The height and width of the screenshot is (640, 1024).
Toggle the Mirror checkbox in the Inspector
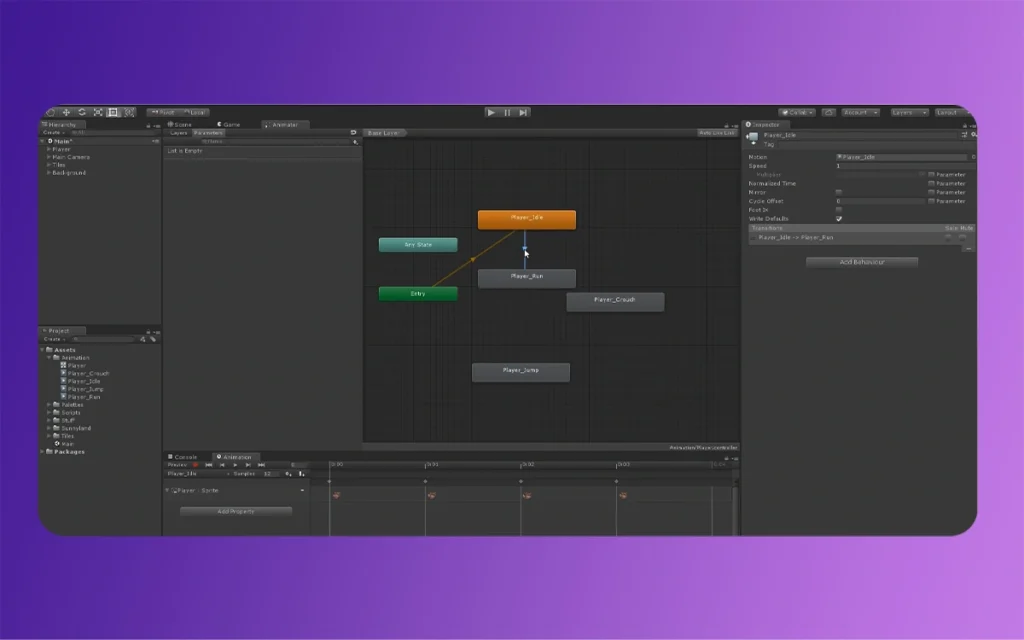coord(838,191)
